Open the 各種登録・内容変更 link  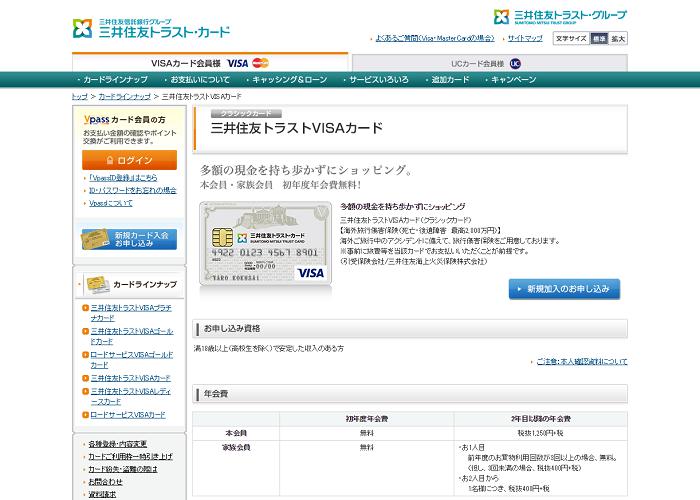(117, 444)
